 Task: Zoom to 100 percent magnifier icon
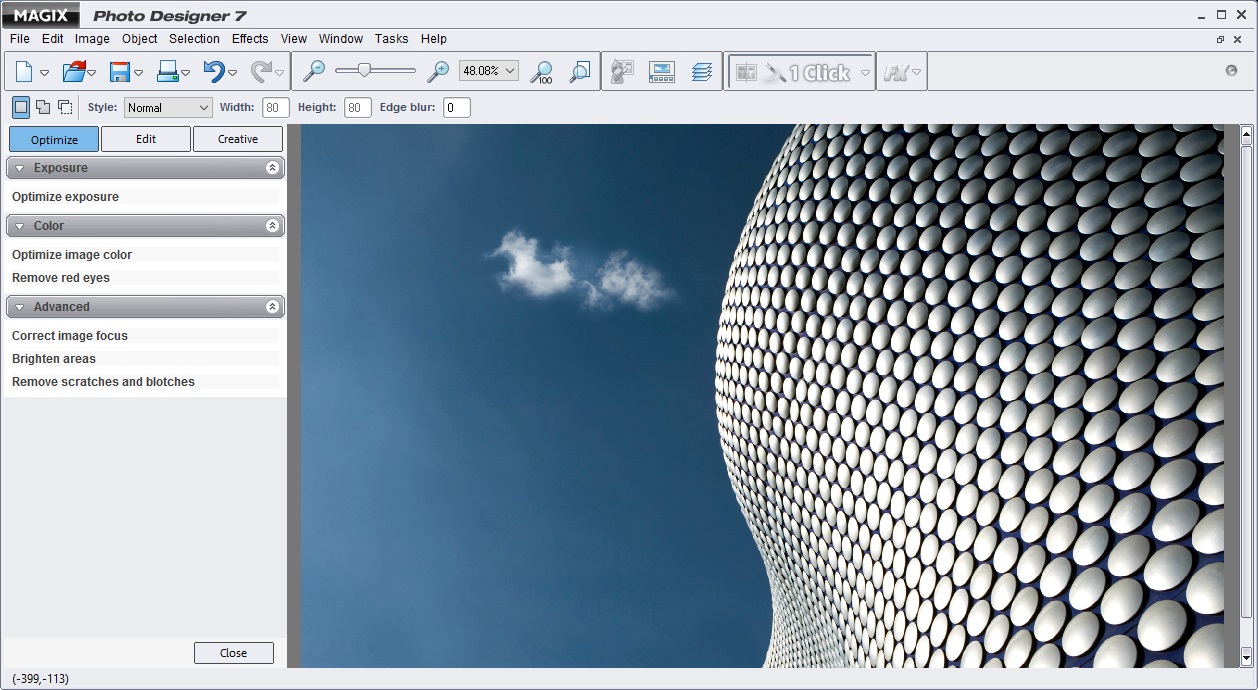click(x=542, y=72)
